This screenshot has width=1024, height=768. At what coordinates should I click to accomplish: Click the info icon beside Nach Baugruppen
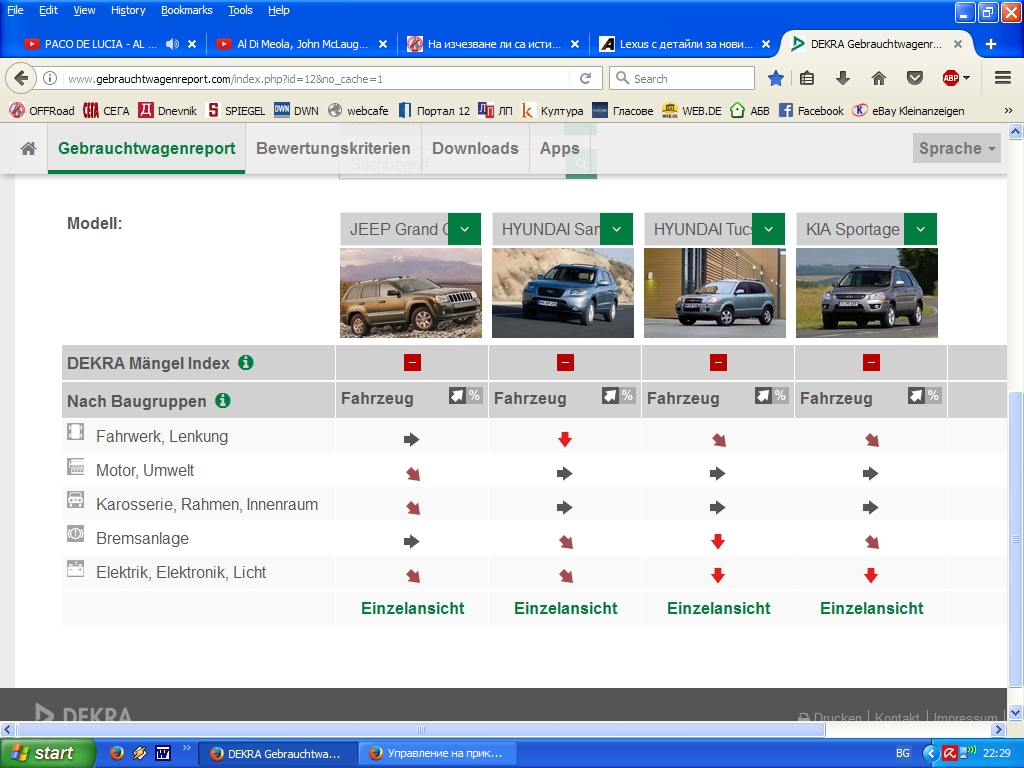point(223,400)
